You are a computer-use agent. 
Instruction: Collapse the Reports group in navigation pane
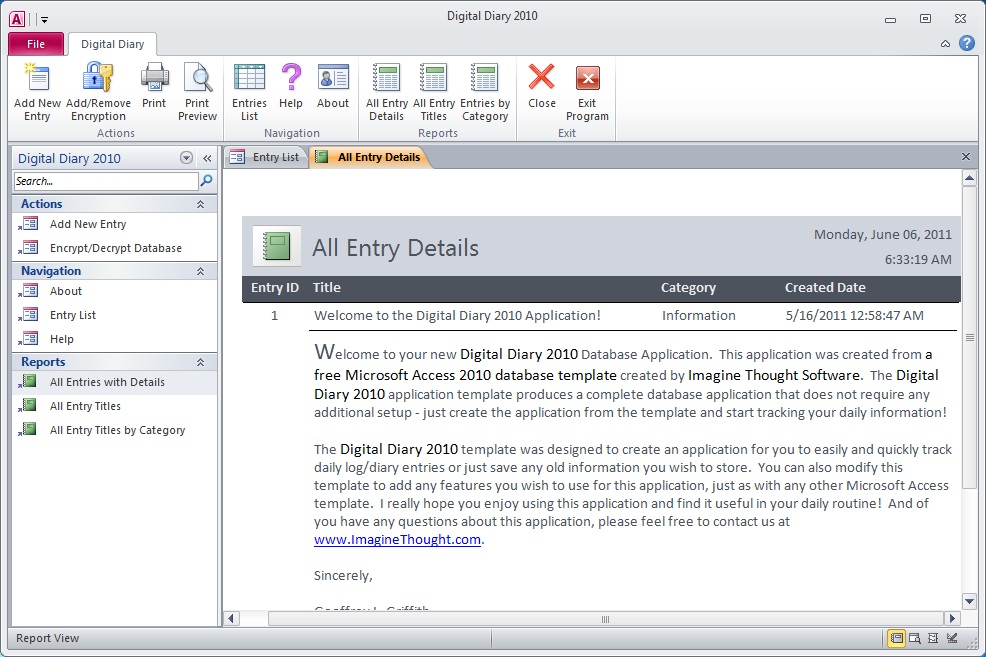pos(201,362)
